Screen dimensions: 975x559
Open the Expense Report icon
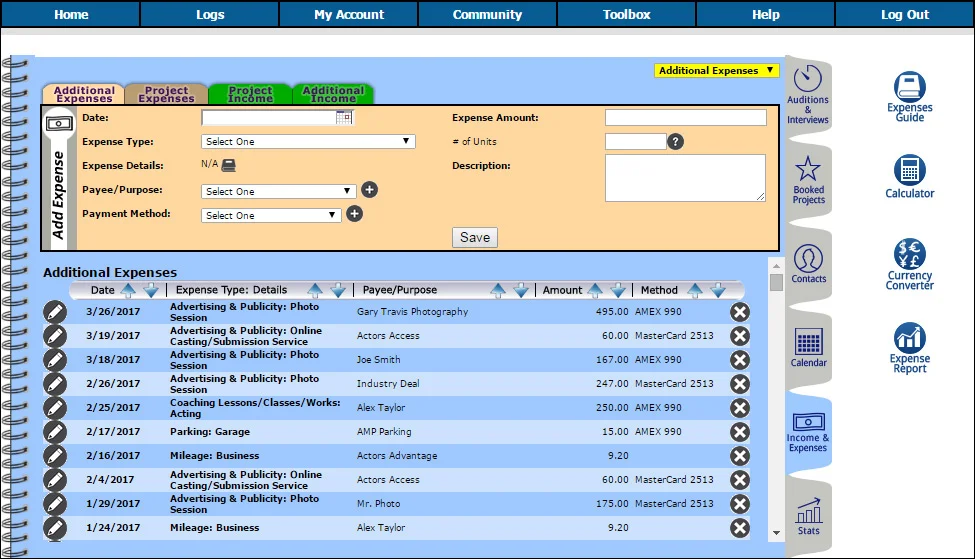click(x=910, y=348)
